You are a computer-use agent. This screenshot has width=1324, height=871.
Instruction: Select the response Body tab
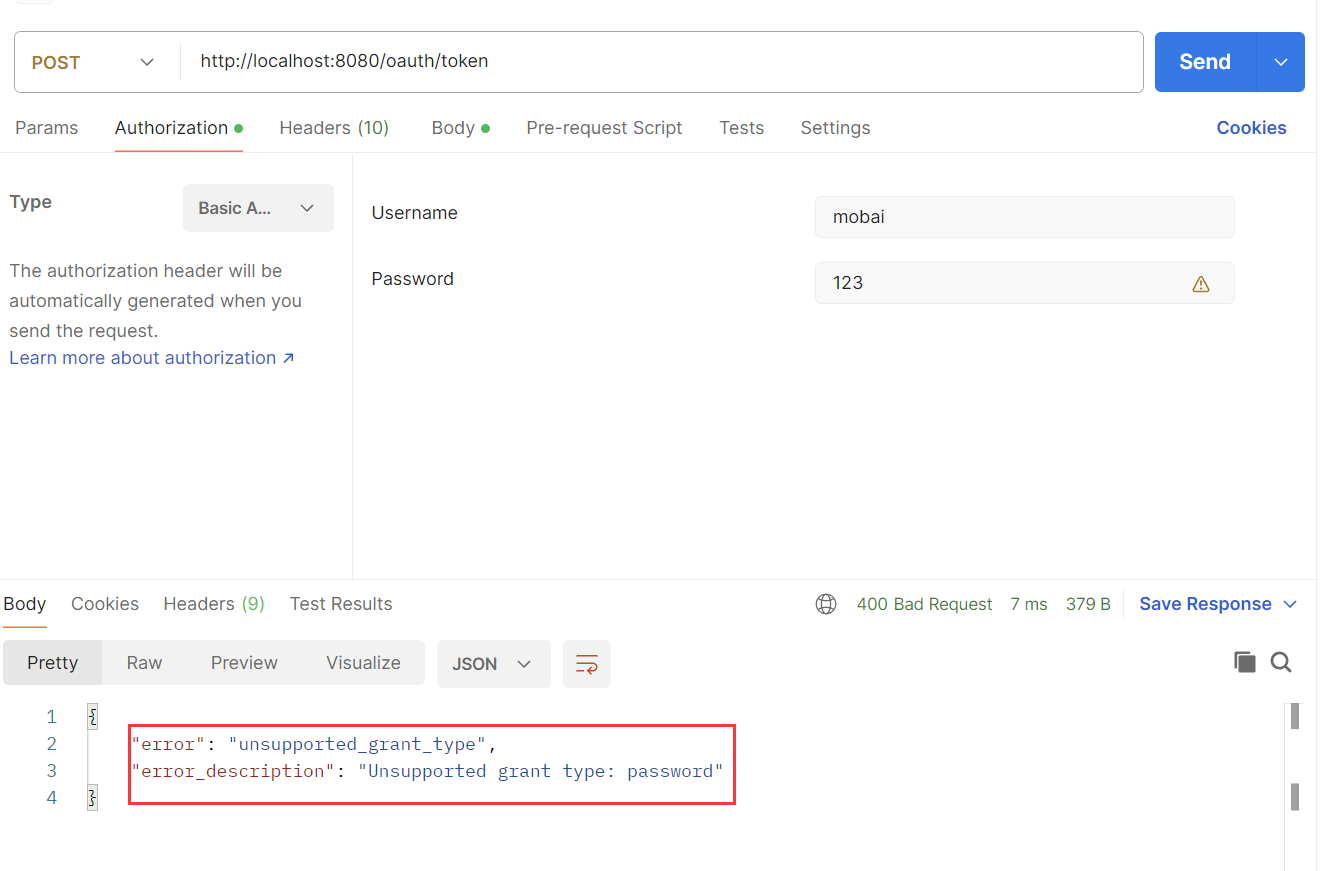point(25,604)
